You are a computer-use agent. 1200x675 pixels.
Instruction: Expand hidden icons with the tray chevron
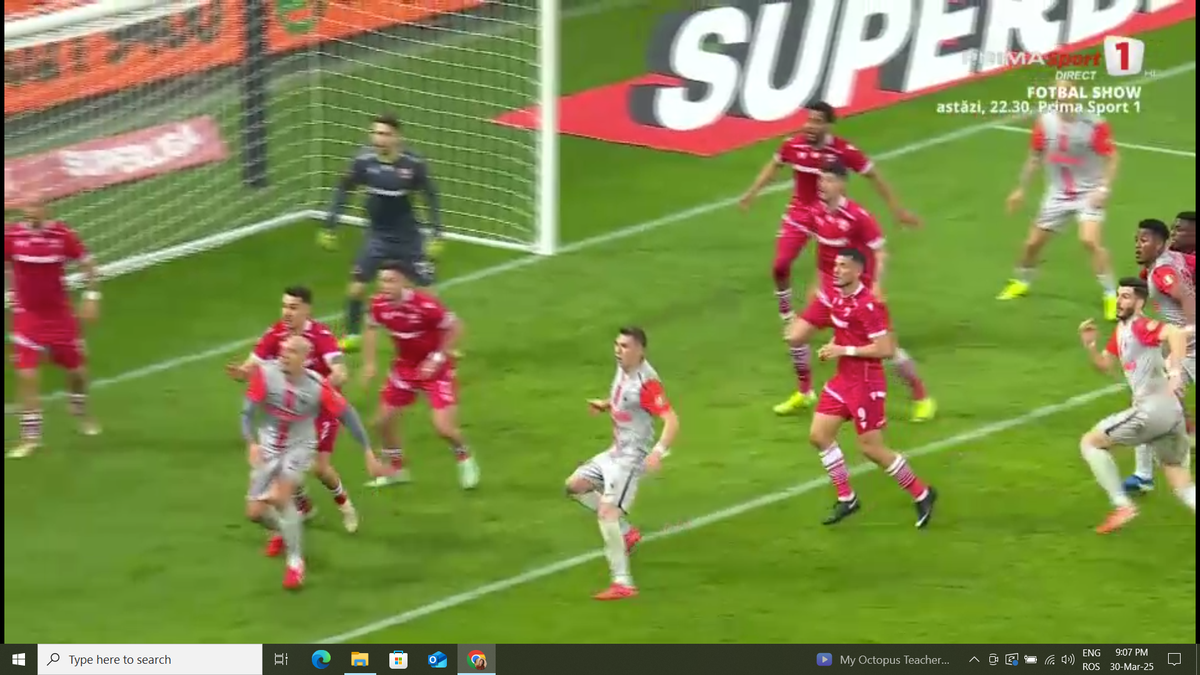(x=975, y=659)
